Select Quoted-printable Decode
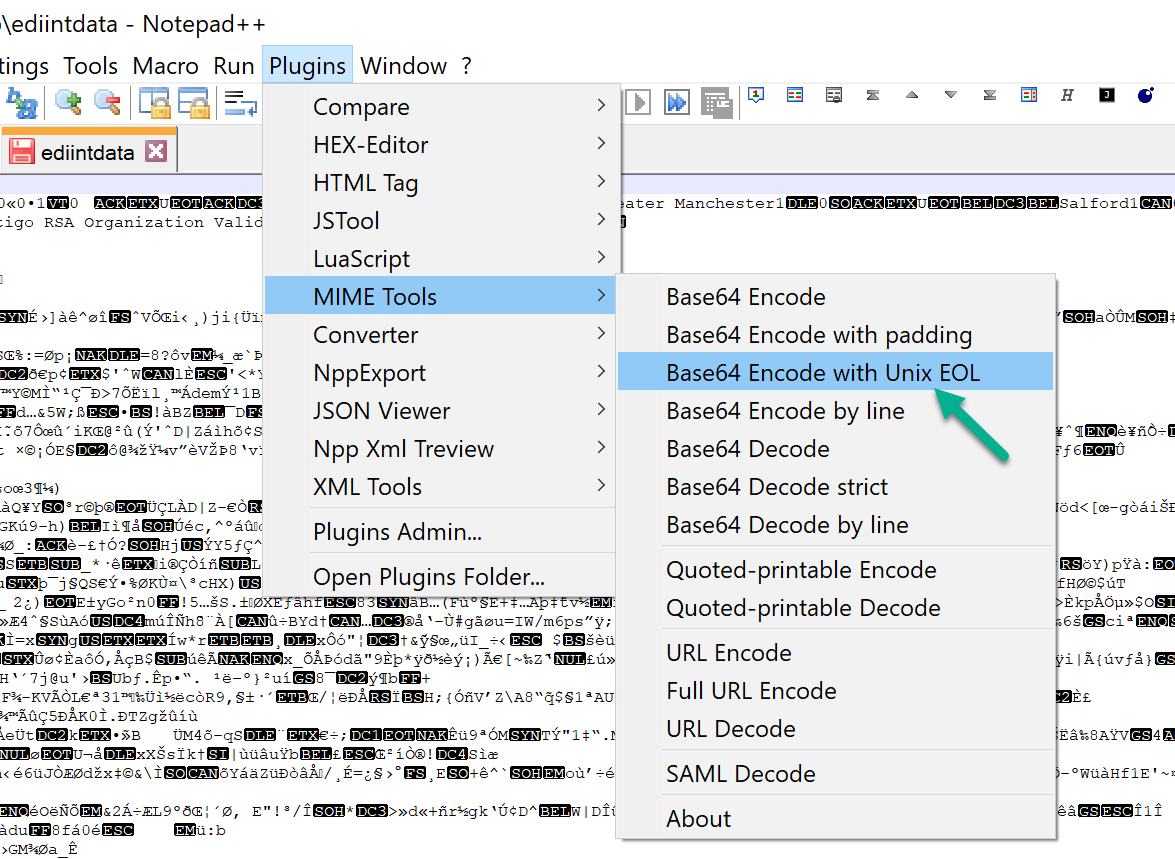The height and width of the screenshot is (859, 1175). pos(803,608)
